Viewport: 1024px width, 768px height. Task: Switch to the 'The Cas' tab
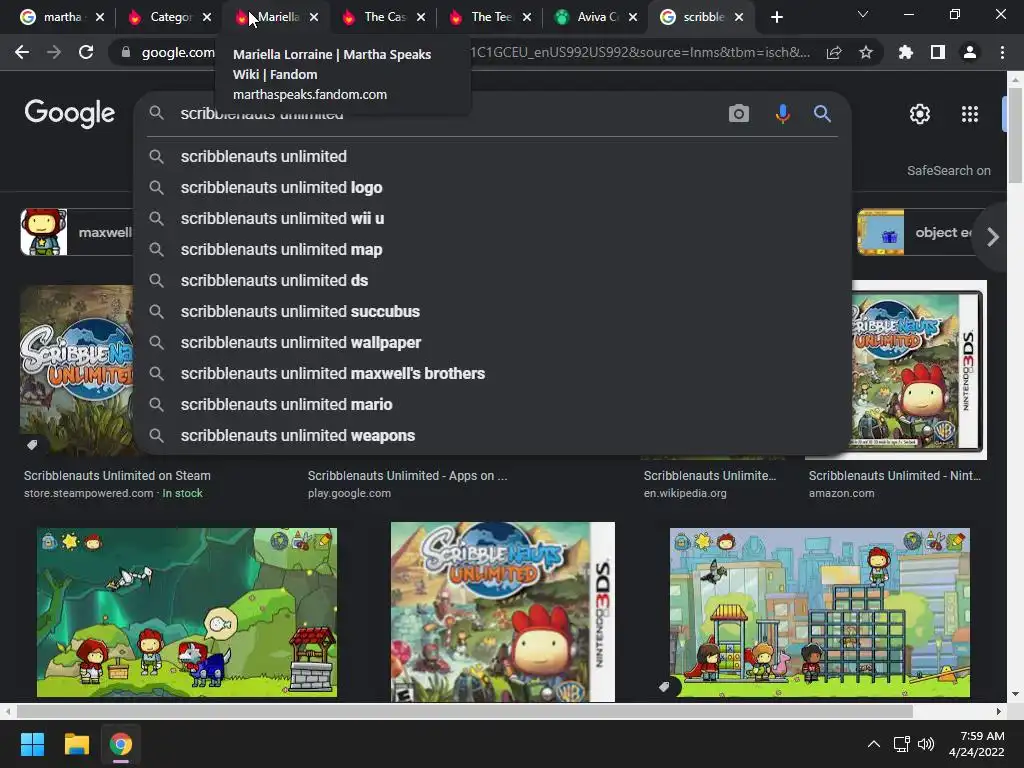point(385,17)
